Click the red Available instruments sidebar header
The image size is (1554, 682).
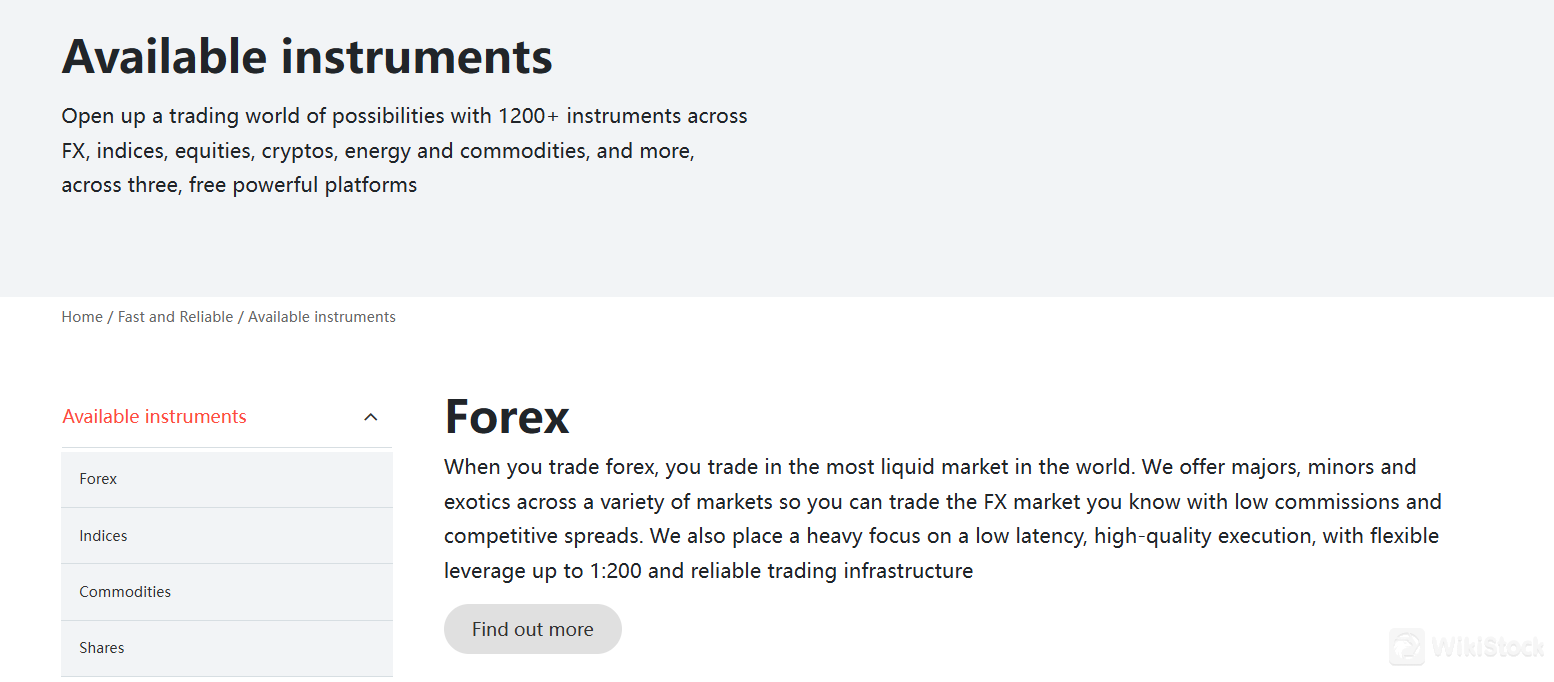pyautogui.click(x=154, y=417)
